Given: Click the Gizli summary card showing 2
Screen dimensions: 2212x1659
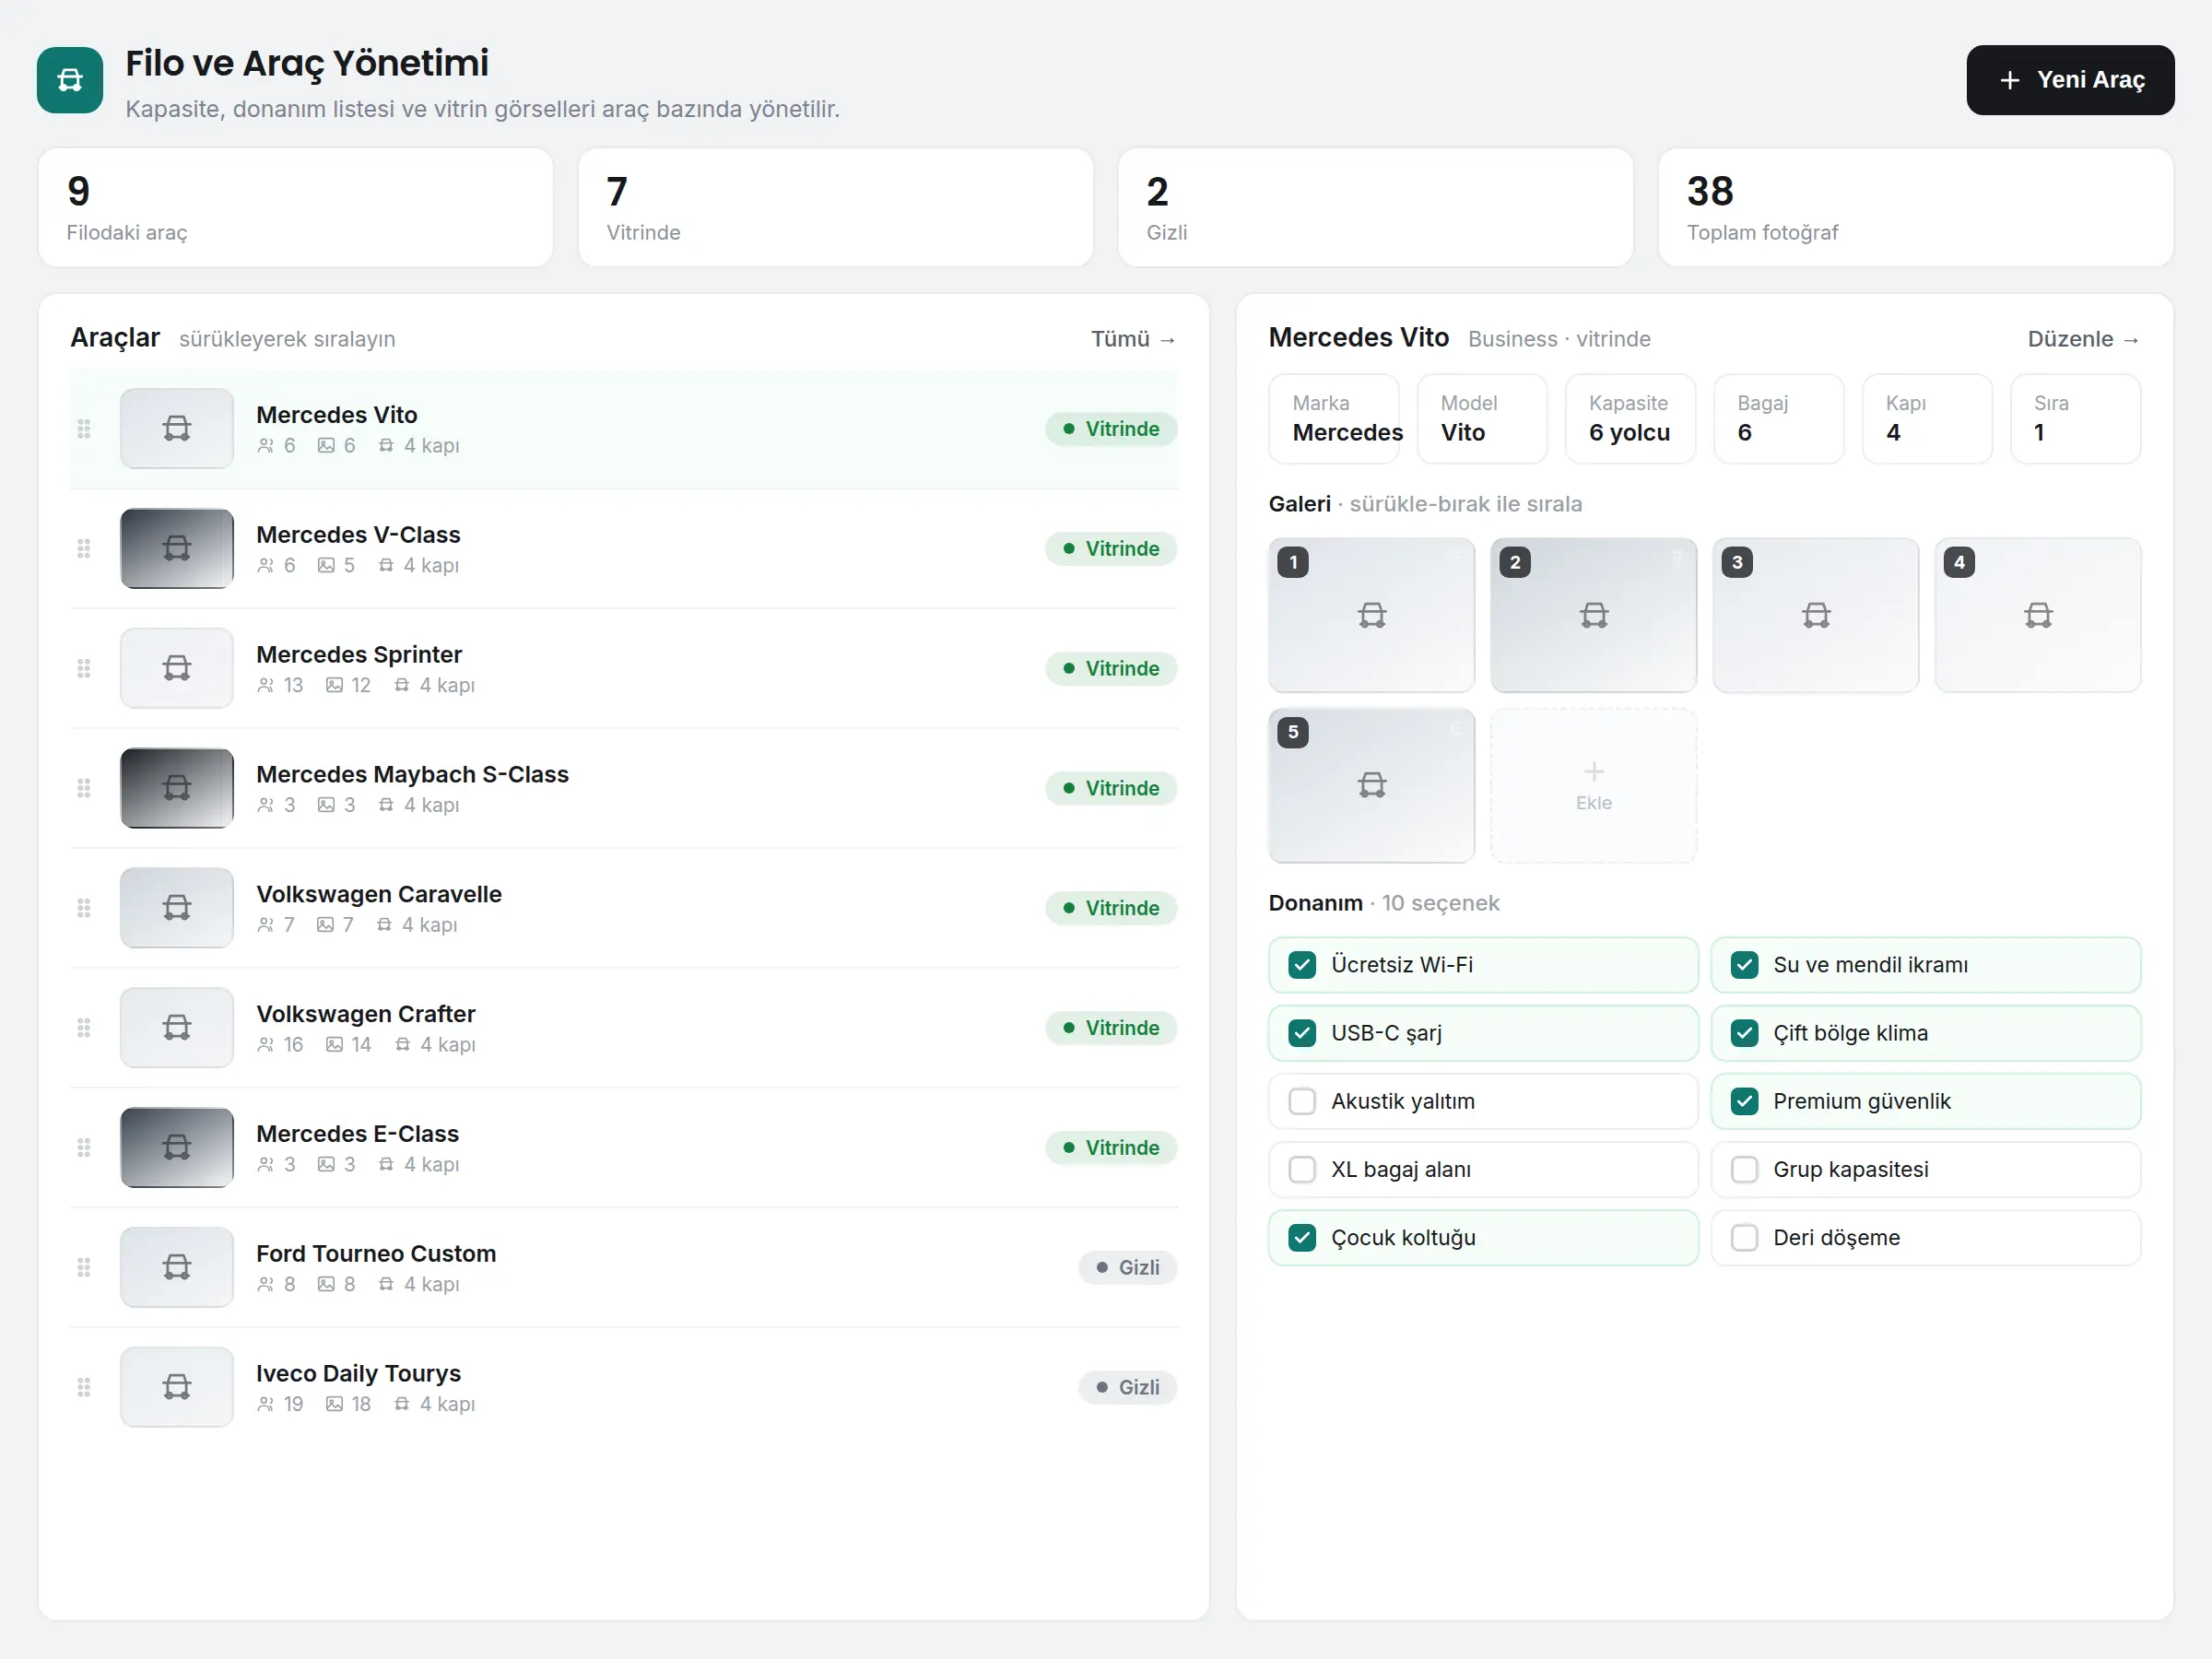Looking at the screenshot, I should tap(1375, 208).
